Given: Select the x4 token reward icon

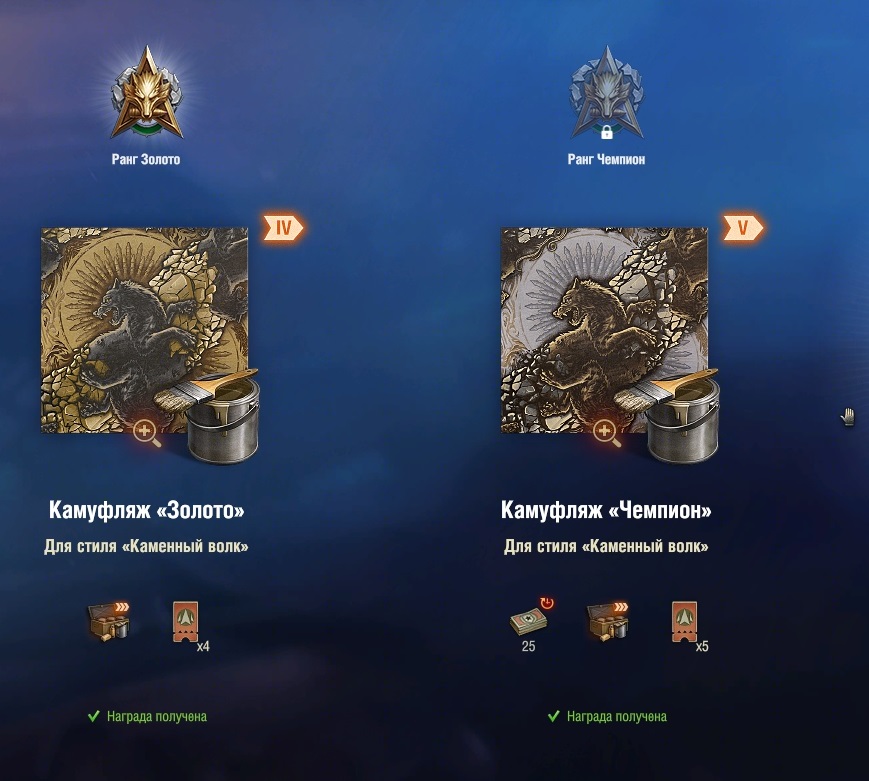Looking at the screenshot, I should pyautogui.click(x=186, y=622).
